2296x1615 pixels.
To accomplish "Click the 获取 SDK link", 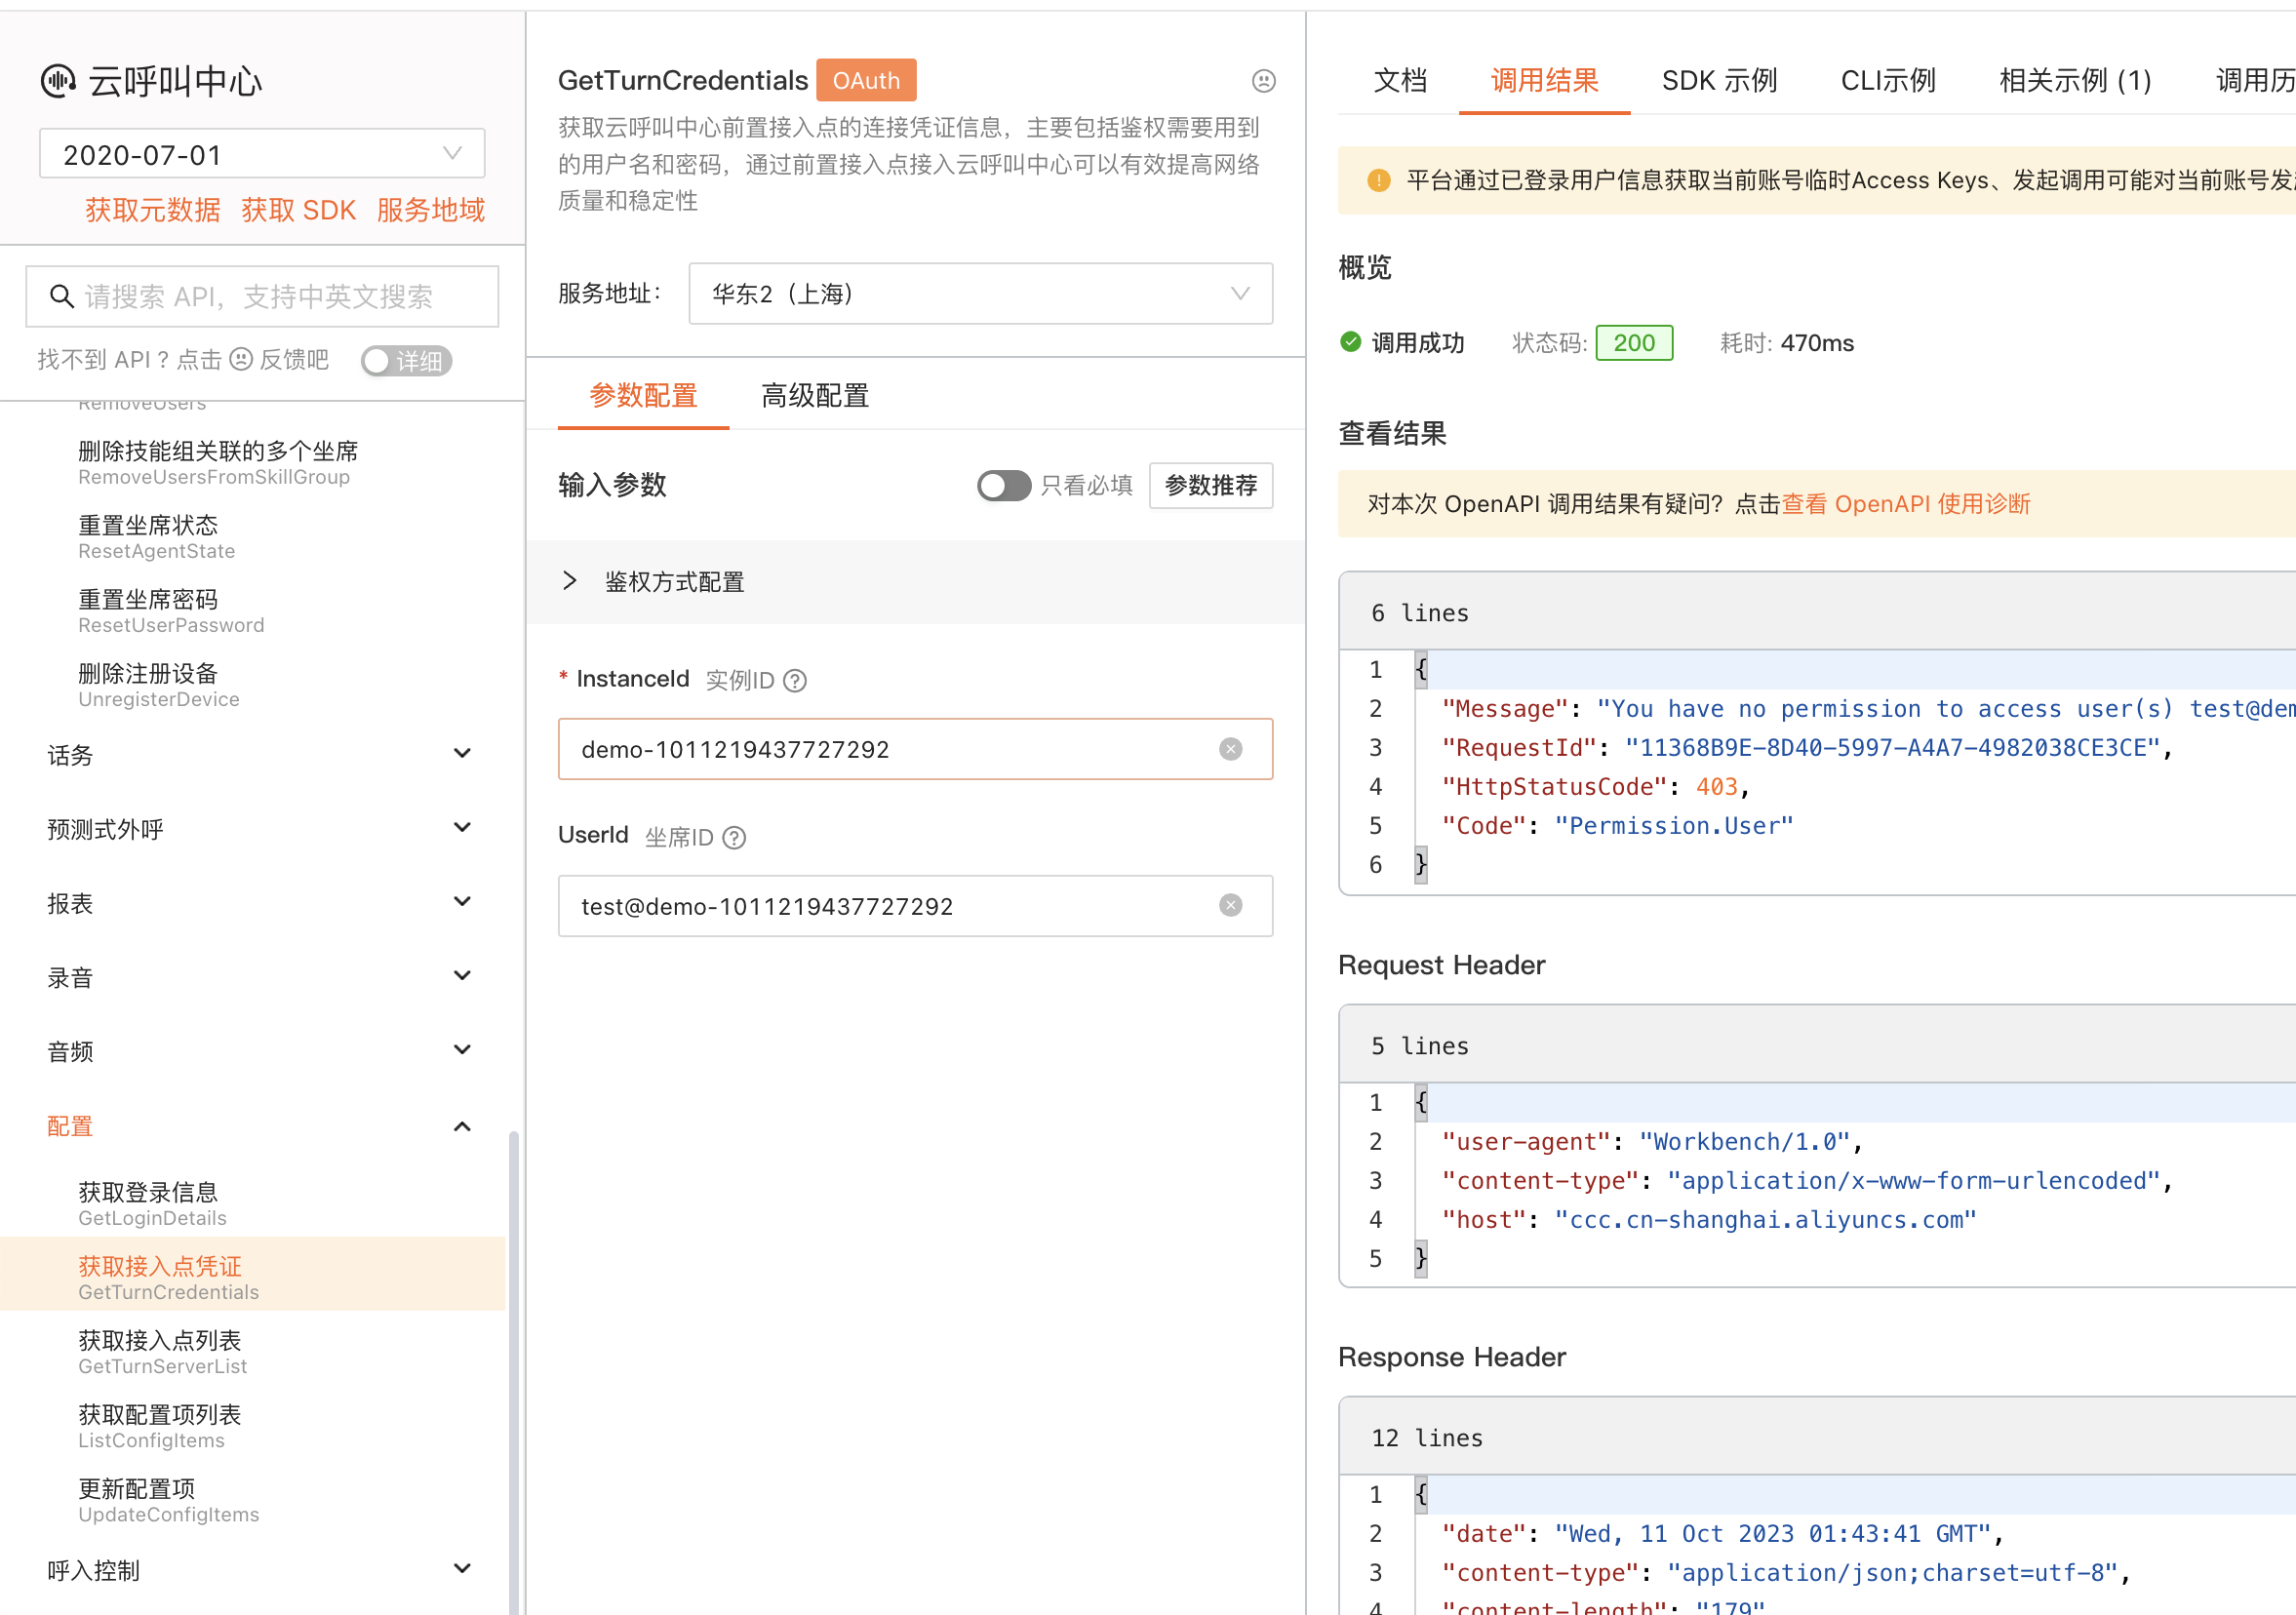I will [x=298, y=210].
